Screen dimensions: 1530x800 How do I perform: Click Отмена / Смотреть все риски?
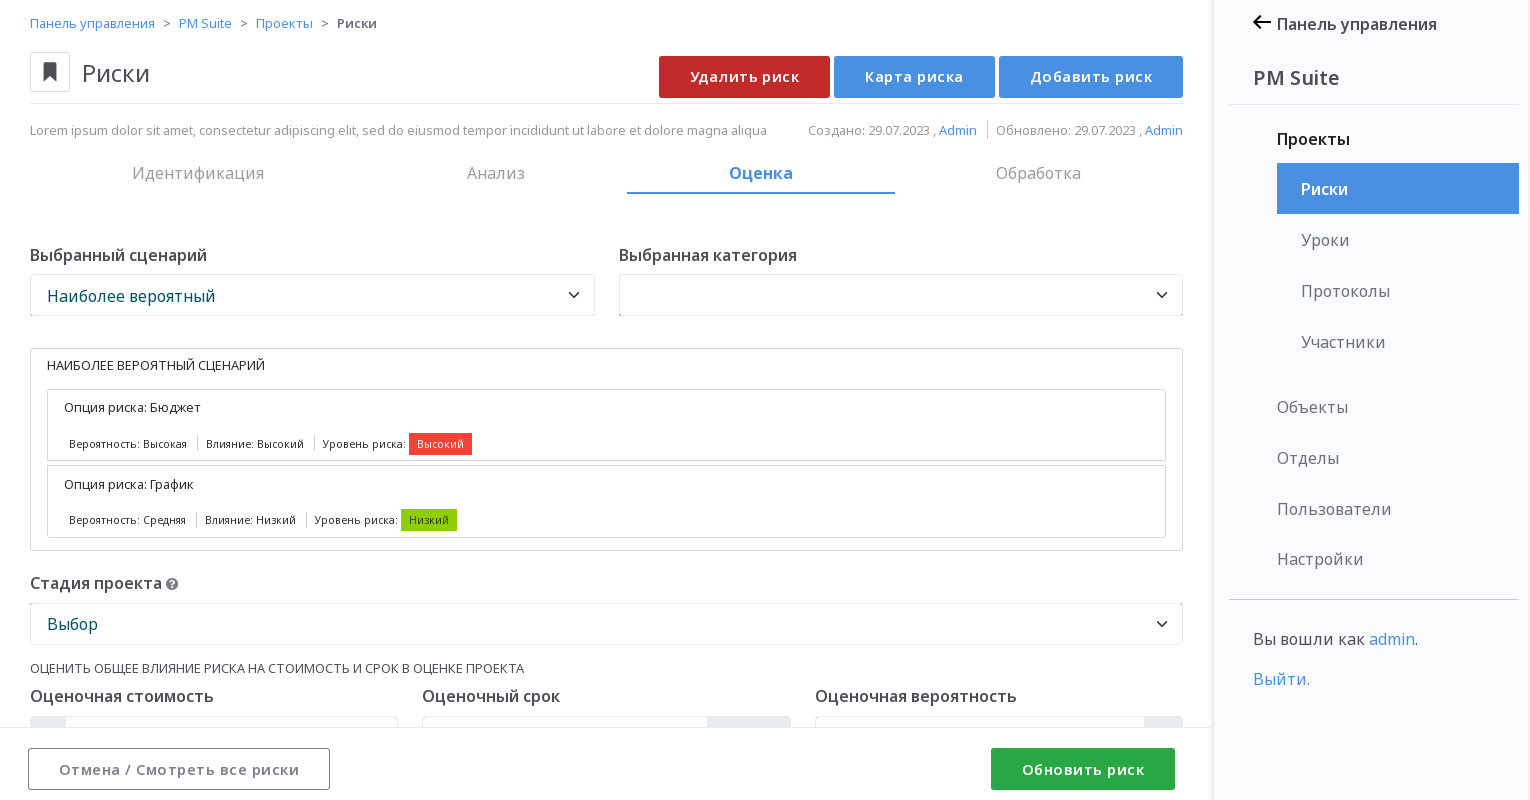(x=179, y=769)
